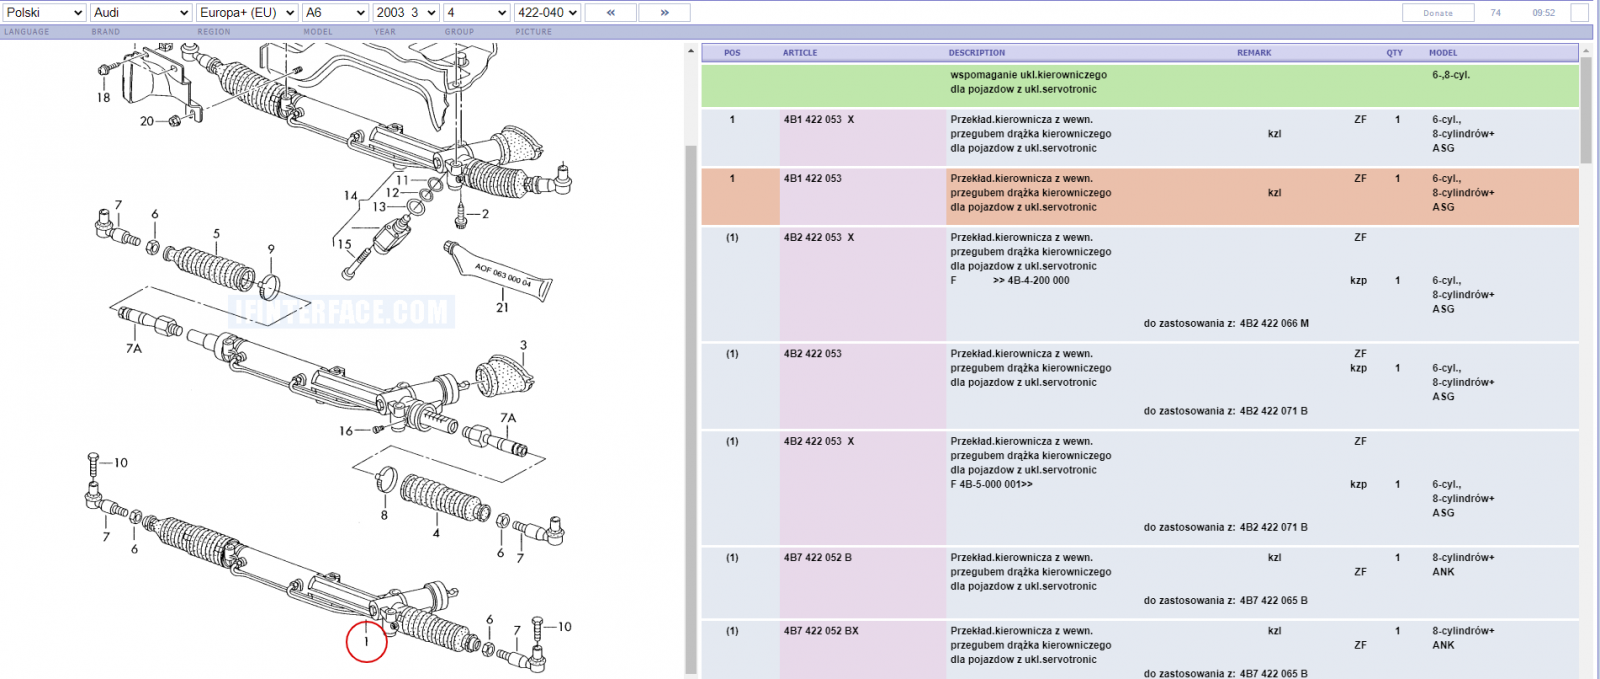
Task: Click the DESCRIPTION column header
Action: (x=977, y=53)
